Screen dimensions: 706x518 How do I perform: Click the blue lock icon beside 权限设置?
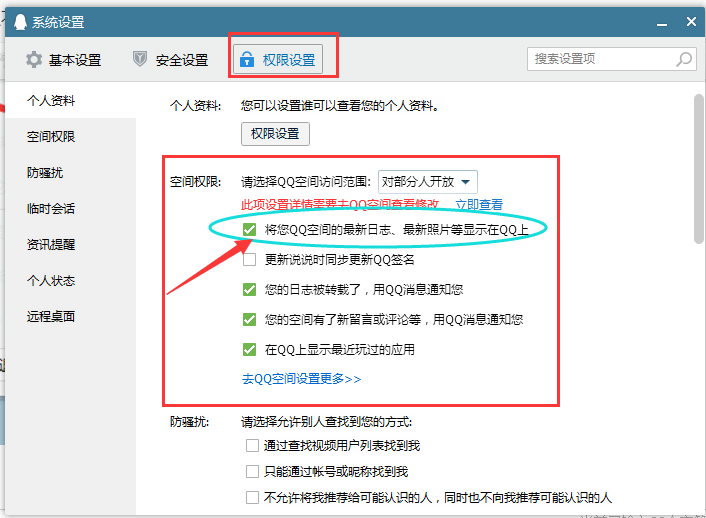tap(247, 59)
